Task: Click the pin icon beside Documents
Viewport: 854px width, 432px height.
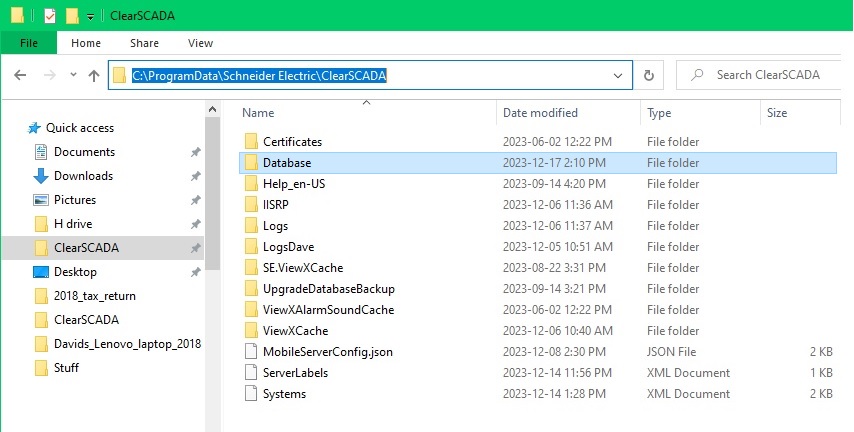Action: pyautogui.click(x=196, y=152)
